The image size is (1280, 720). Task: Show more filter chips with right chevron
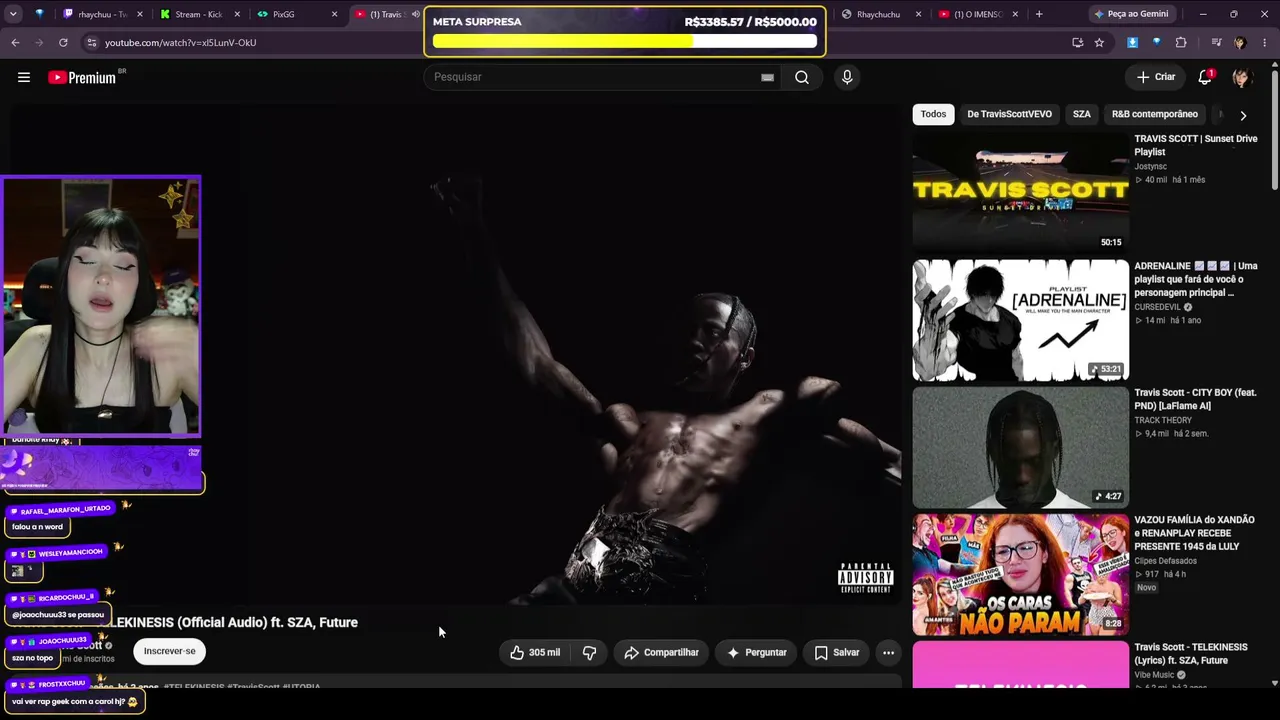(1243, 115)
